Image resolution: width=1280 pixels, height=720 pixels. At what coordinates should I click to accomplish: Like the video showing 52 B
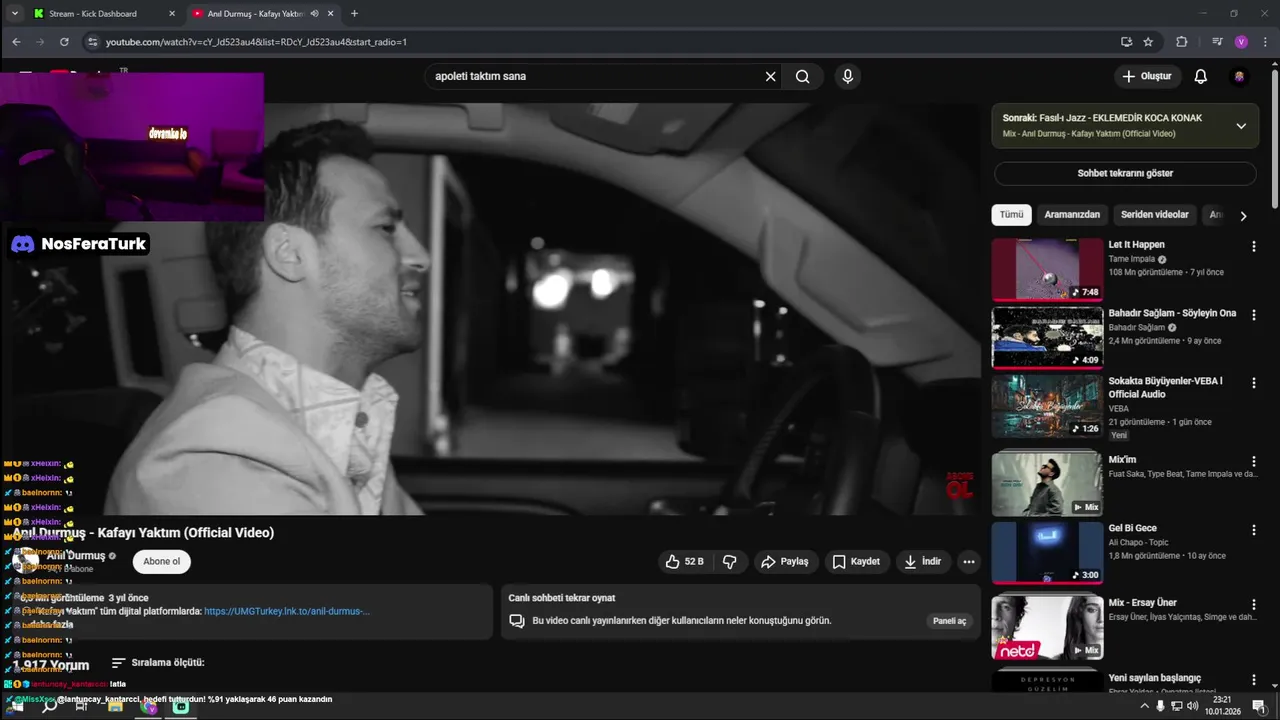point(685,562)
